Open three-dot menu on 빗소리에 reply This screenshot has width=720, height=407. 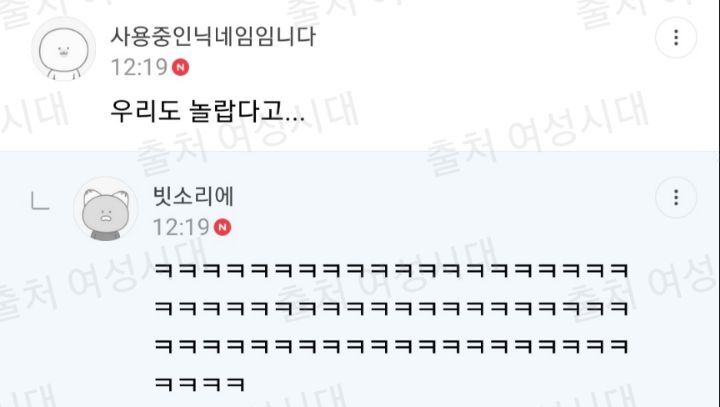pos(676,198)
